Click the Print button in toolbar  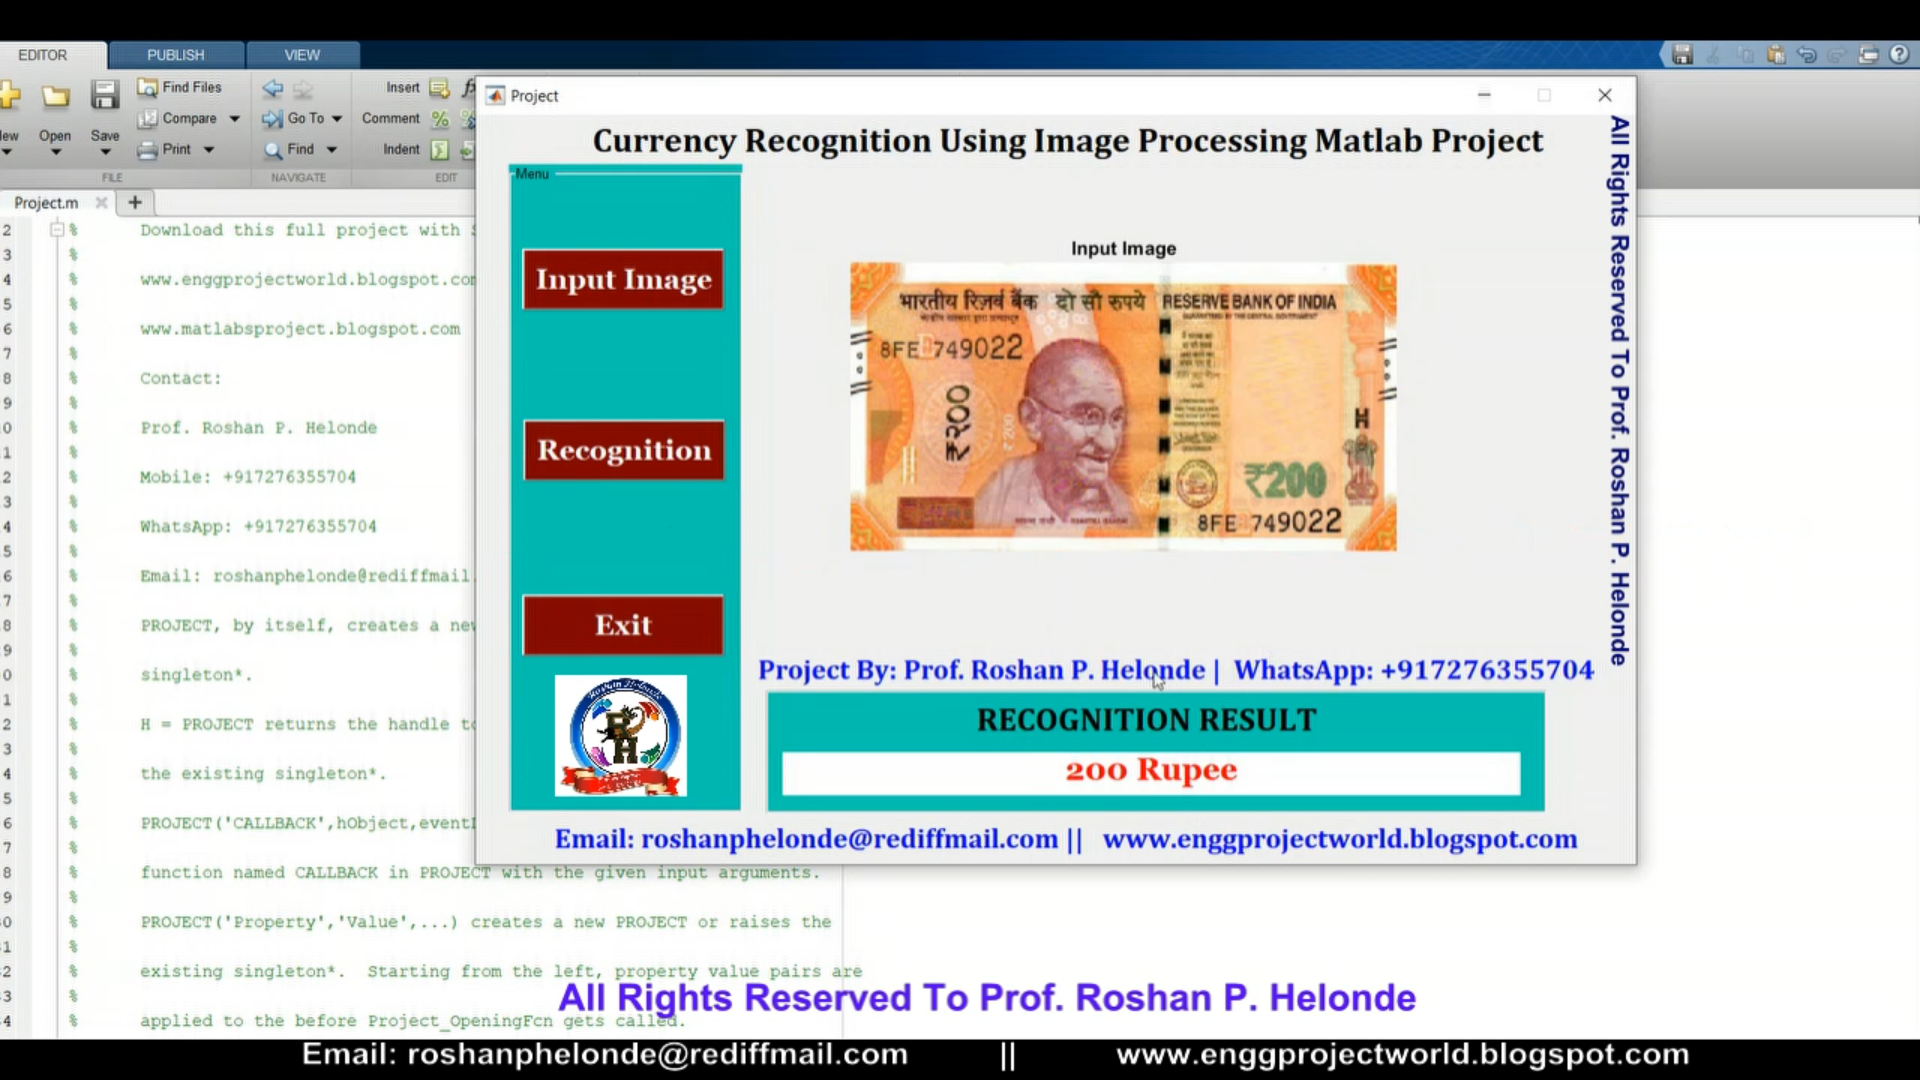[x=165, y=149]
